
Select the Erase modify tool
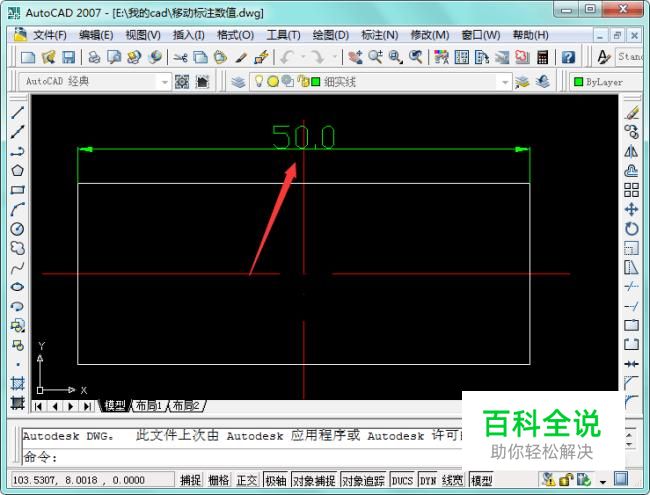click(632, 113)
